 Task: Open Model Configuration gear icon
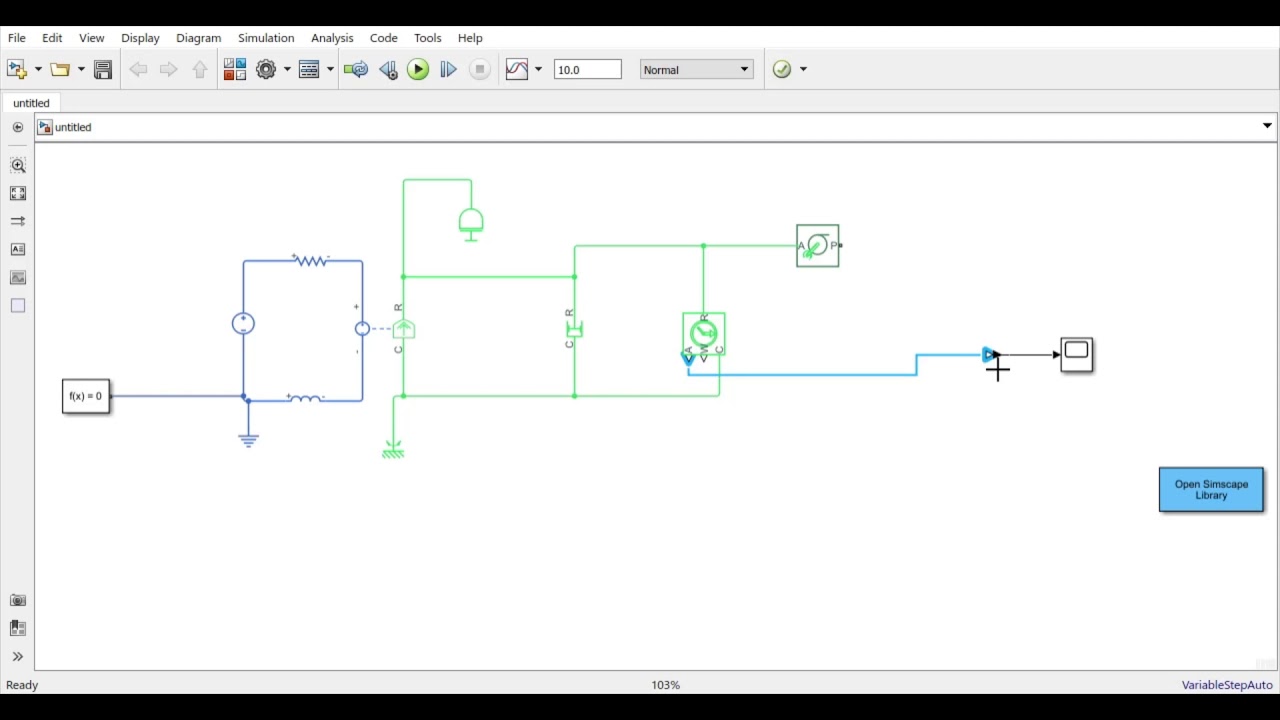point(266,69)
